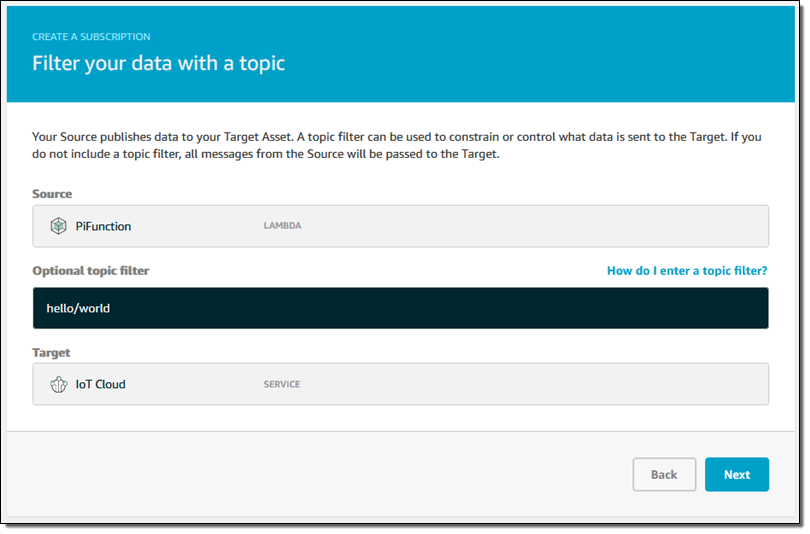Click the "Filter your data with a topic" heading

pos(158,63)
